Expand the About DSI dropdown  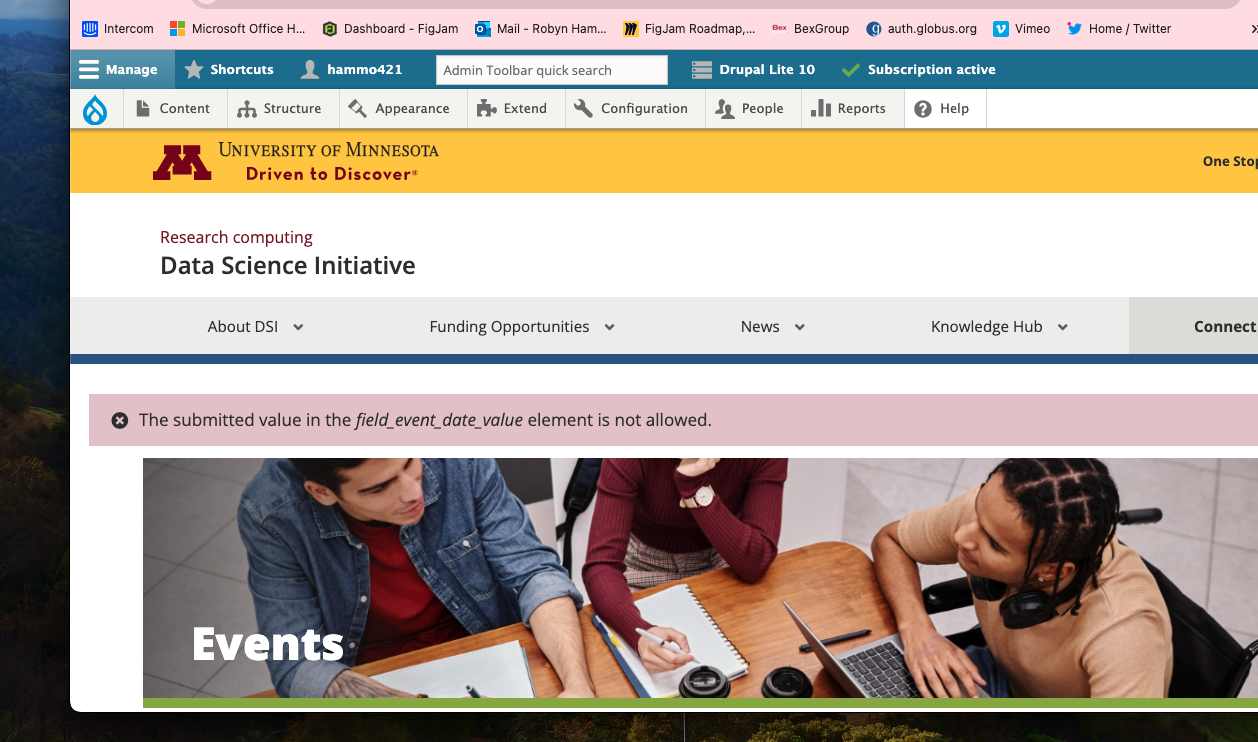click(255, 327)
